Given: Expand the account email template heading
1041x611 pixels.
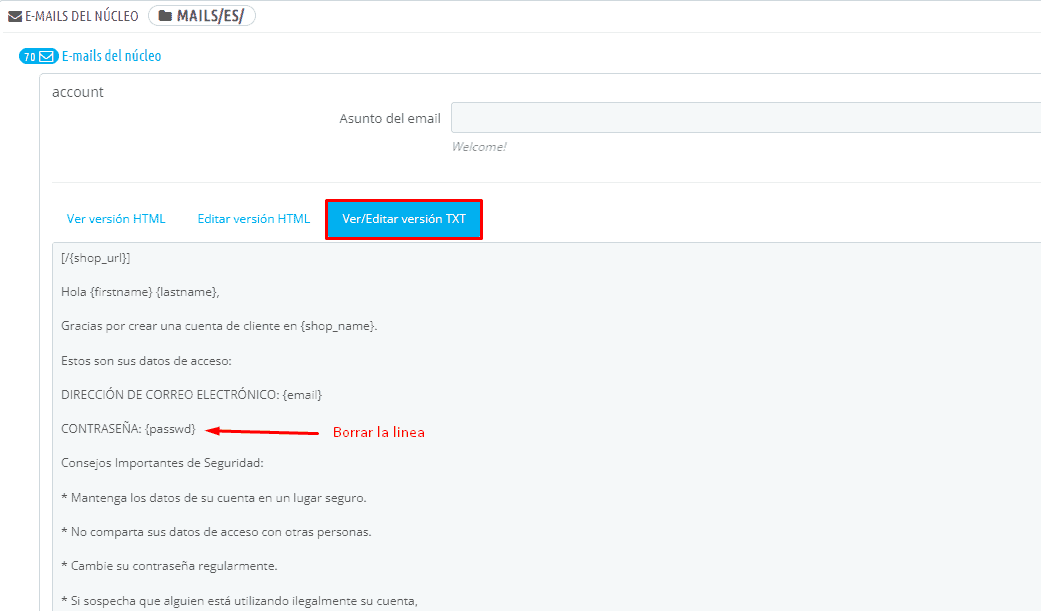Looking at the screenshot, I should (78, 92).
